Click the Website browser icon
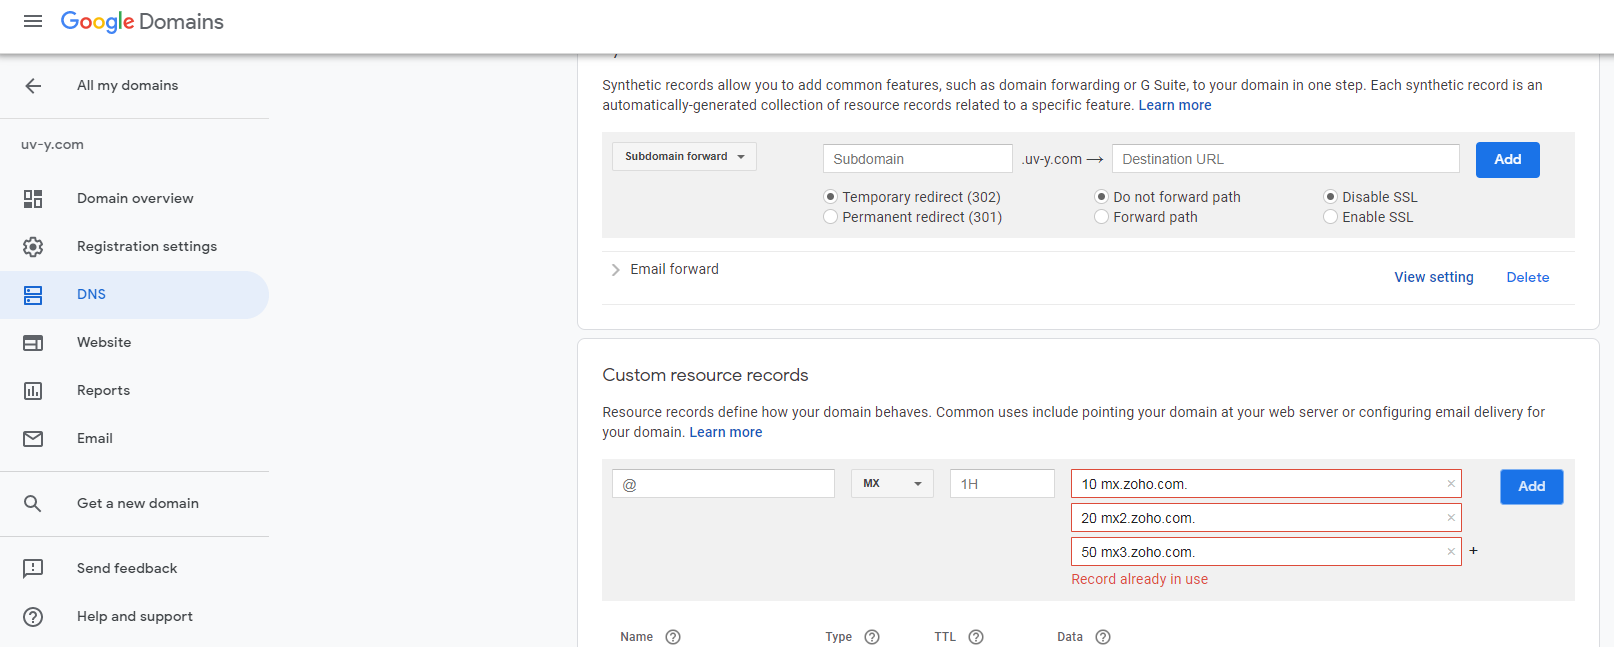This screenshot has height=648, width=1614. [33, 343]
